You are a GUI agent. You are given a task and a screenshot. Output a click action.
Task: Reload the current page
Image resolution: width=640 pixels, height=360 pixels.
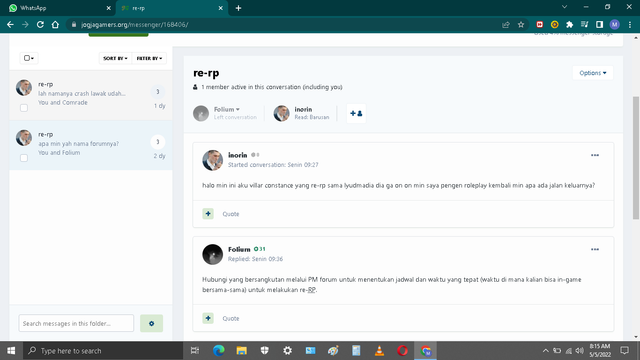click(40, 24)
